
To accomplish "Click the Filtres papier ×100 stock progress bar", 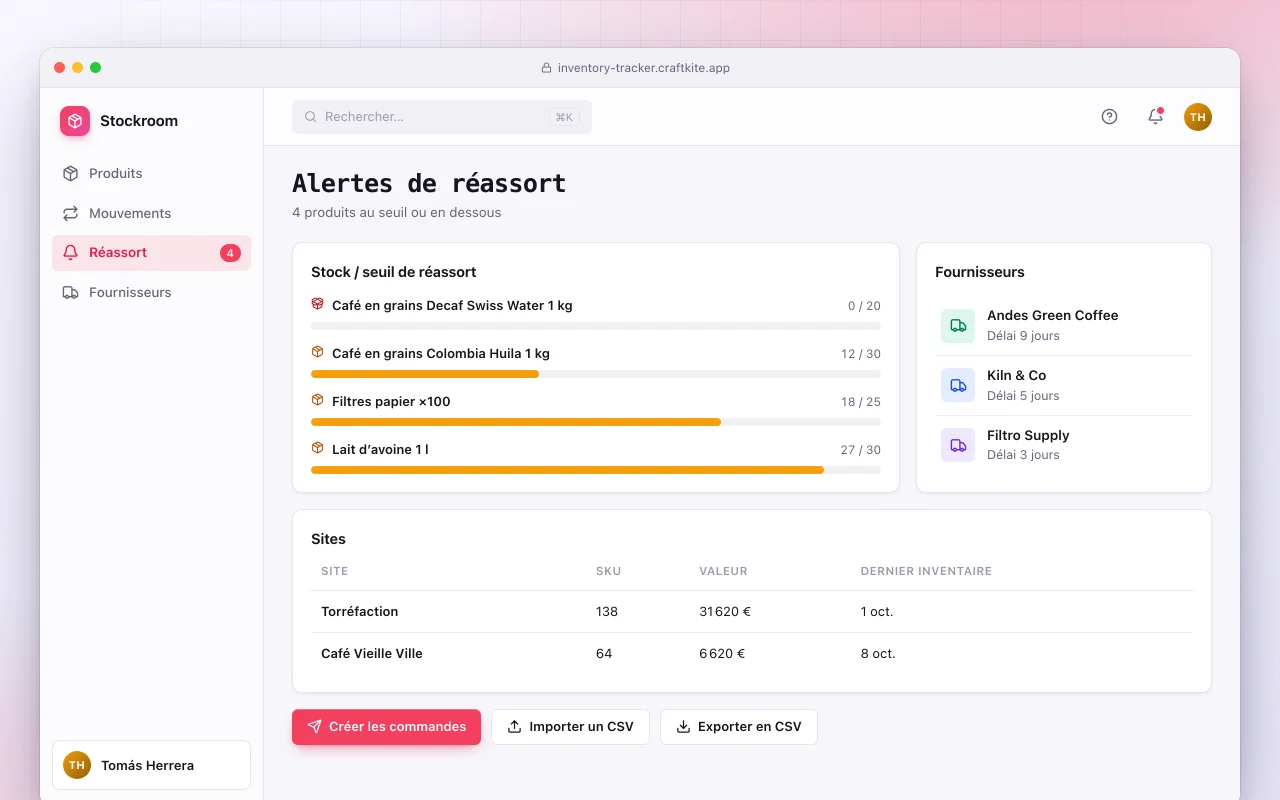I will click(596, 422).
